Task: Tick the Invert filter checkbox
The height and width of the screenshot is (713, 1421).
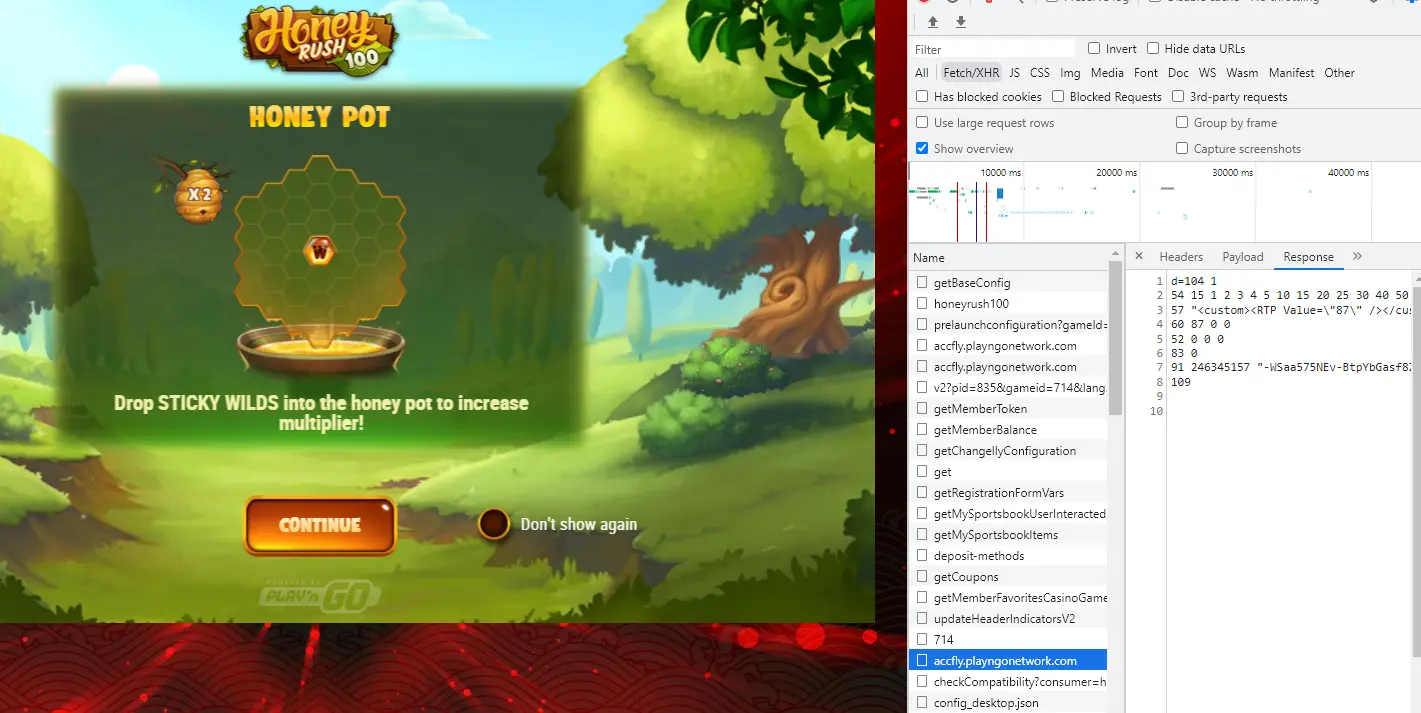Action: (1094, 48)
